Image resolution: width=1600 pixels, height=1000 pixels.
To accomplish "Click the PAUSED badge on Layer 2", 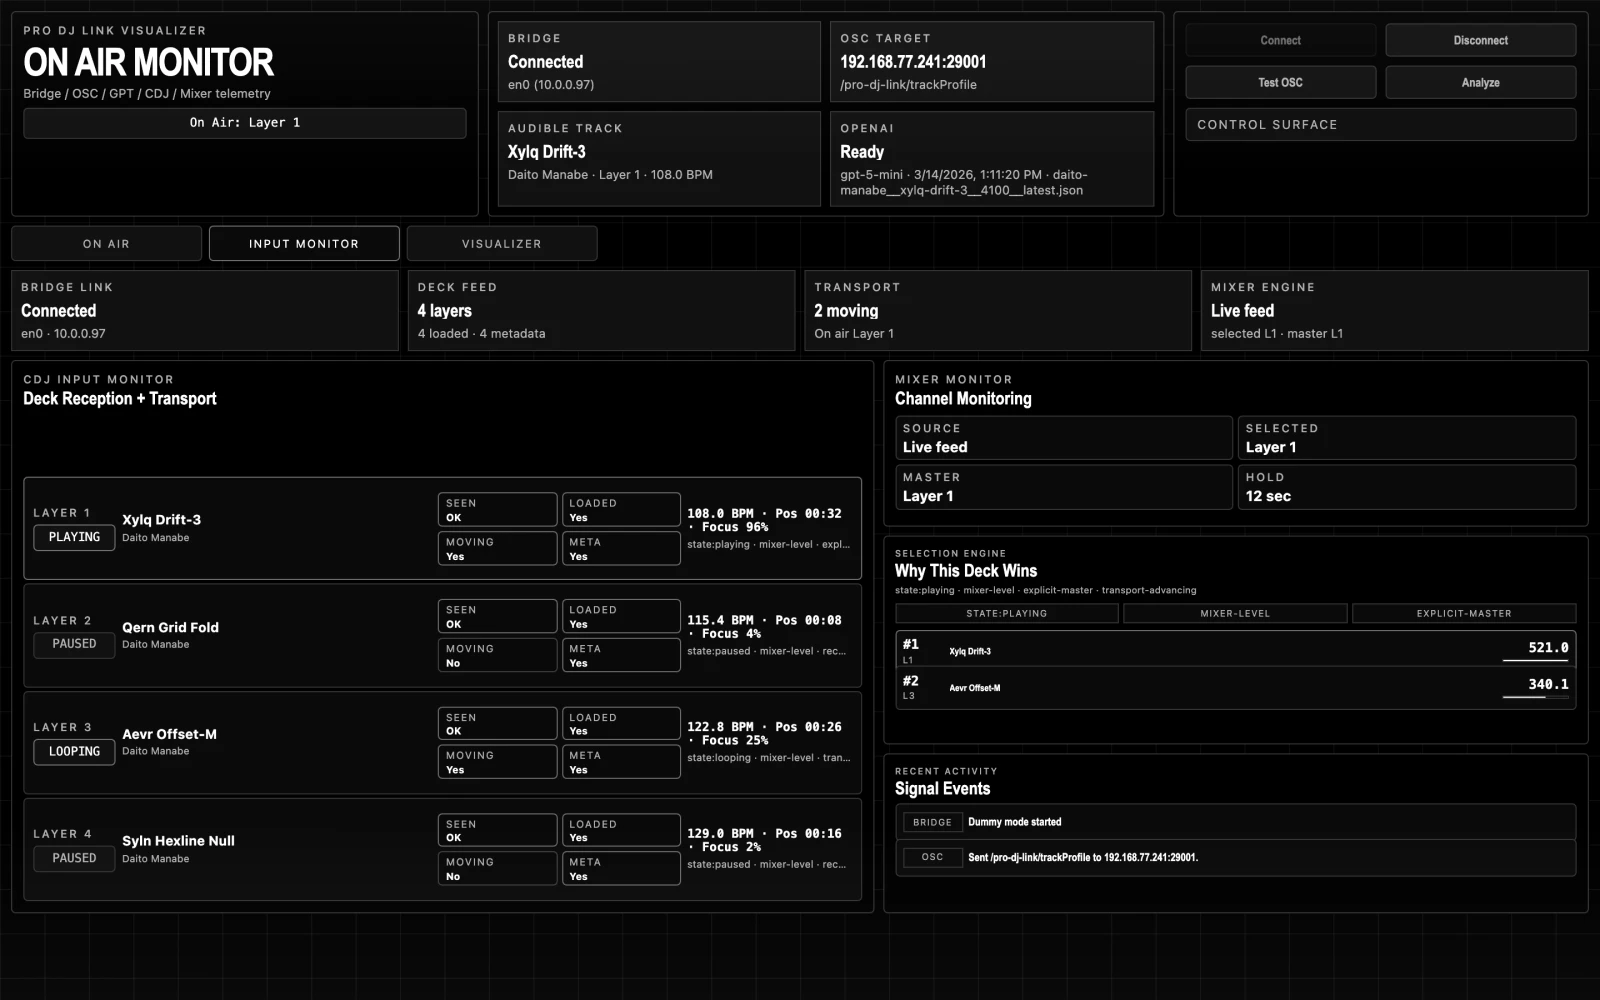I will [x=73, y=644].
